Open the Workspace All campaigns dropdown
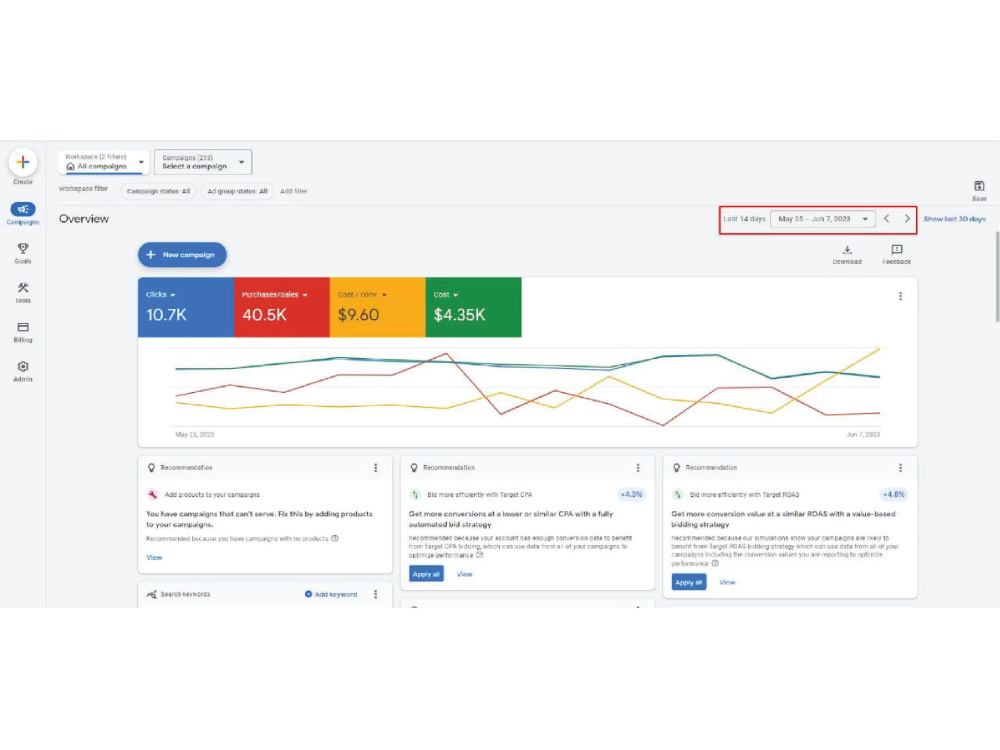1000x750 pixels. [104, 161]
